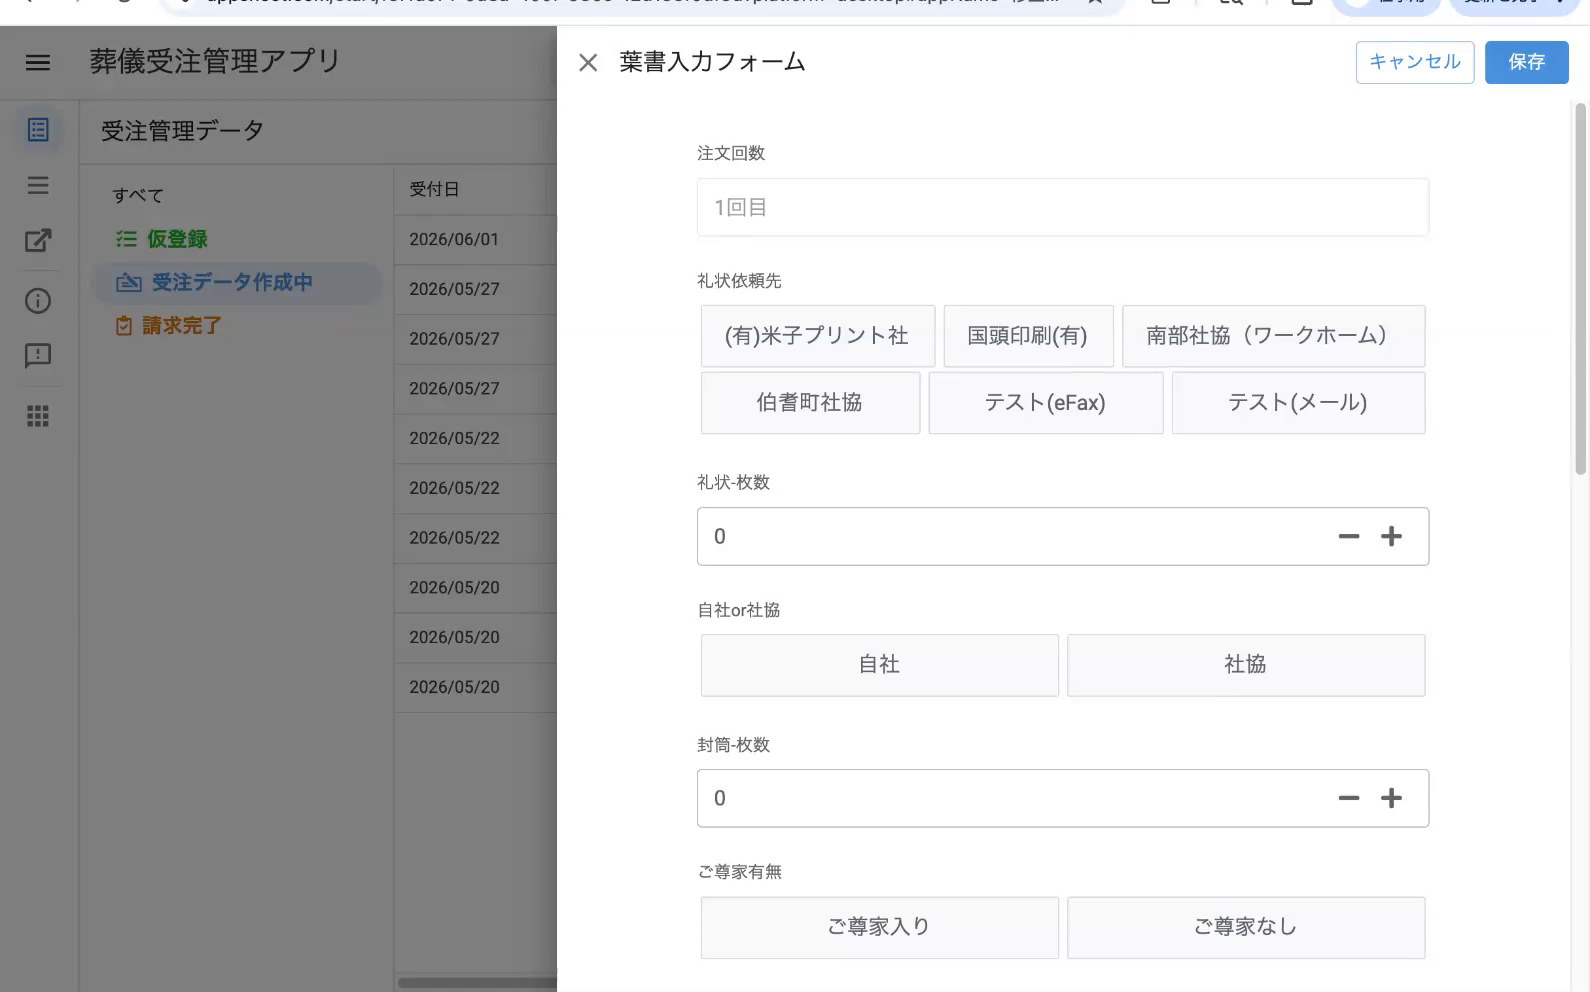The image size is (1590, 992).
Task: Increase 礼状-枚数 with plus
Action: tap(1391, 537)
